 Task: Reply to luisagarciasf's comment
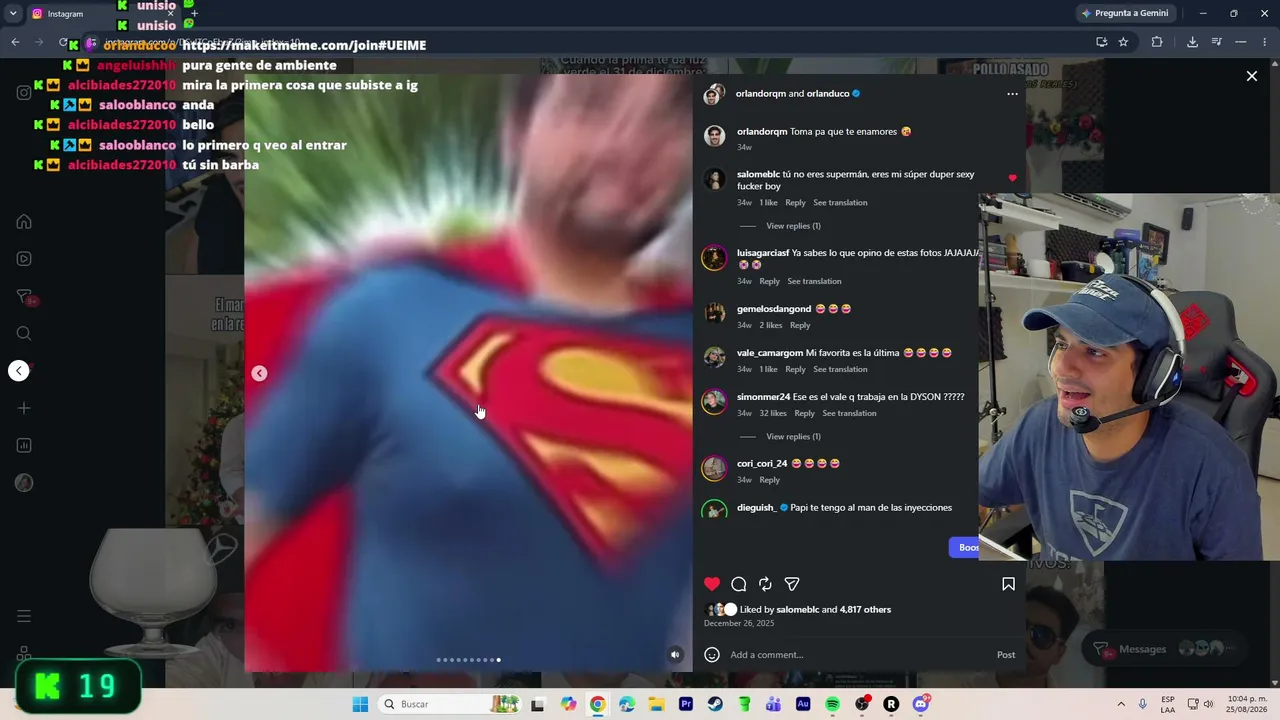[x=769, y=281]
